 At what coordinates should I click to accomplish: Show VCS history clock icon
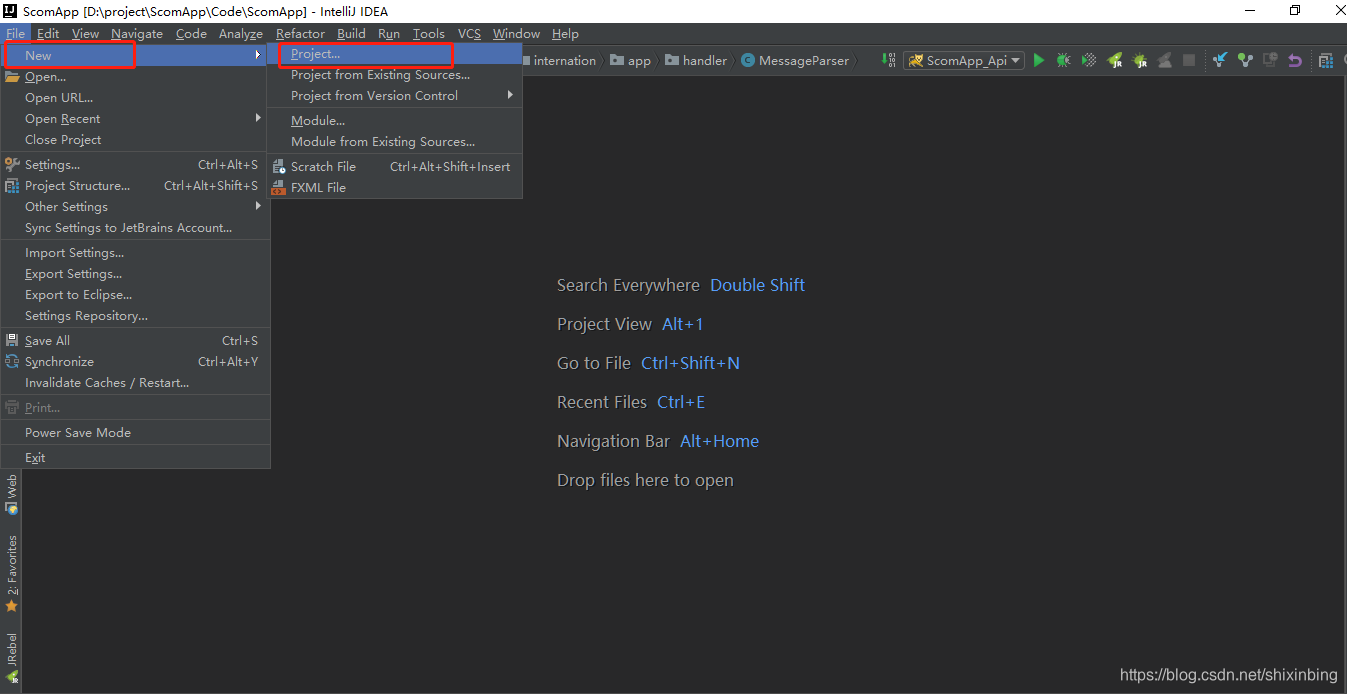pos(1270,60)
